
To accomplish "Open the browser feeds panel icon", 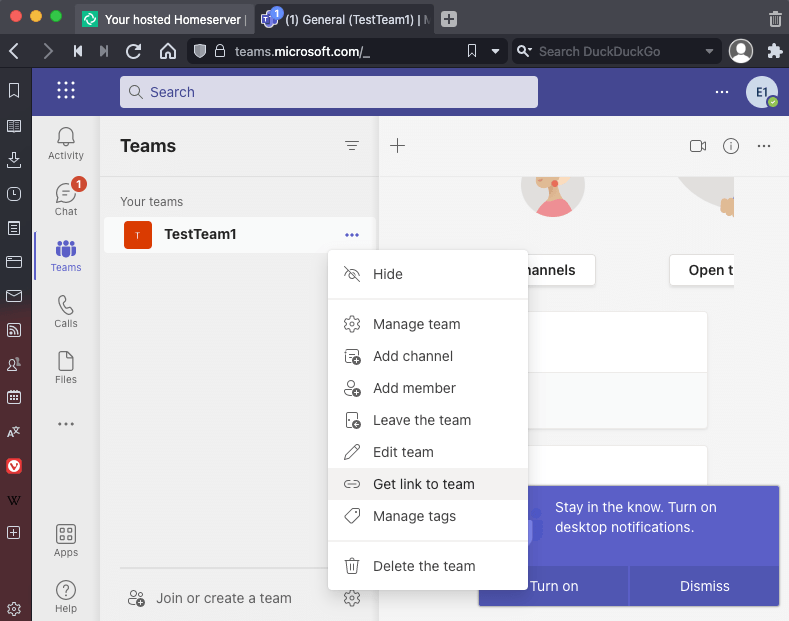I will [14, 330].
